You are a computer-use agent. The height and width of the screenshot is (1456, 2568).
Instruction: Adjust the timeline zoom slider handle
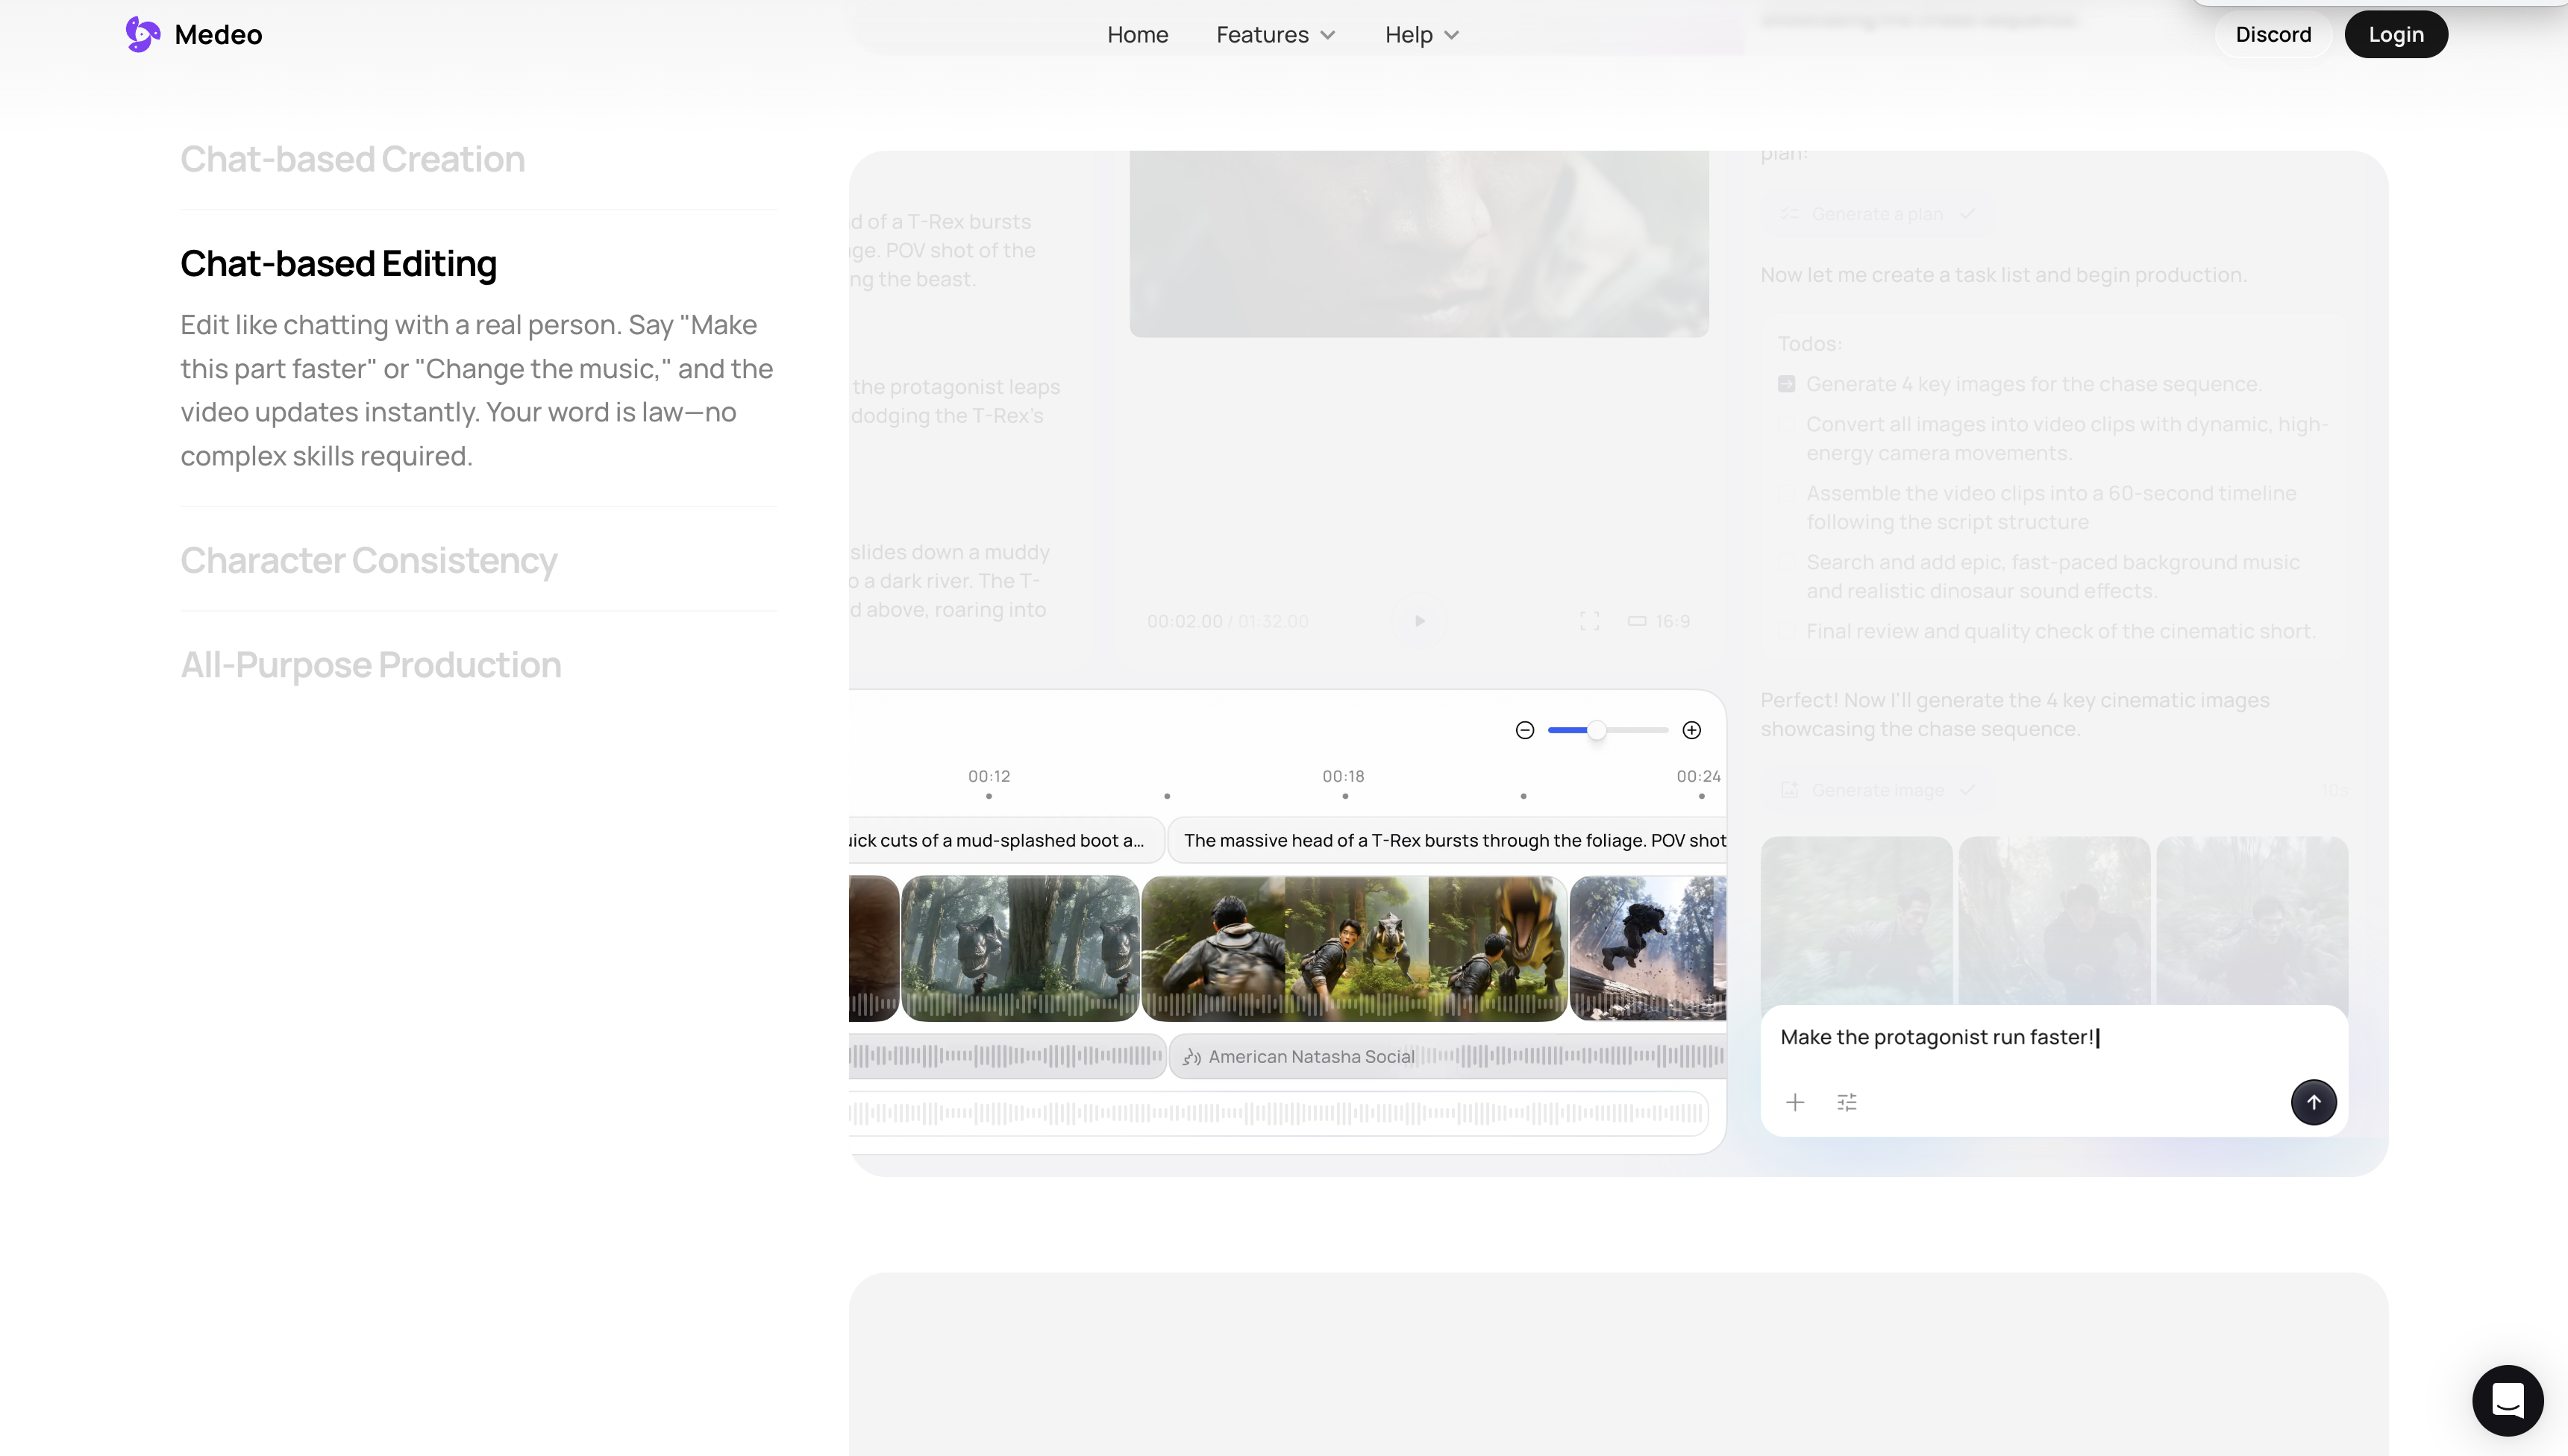[1597, 730]
